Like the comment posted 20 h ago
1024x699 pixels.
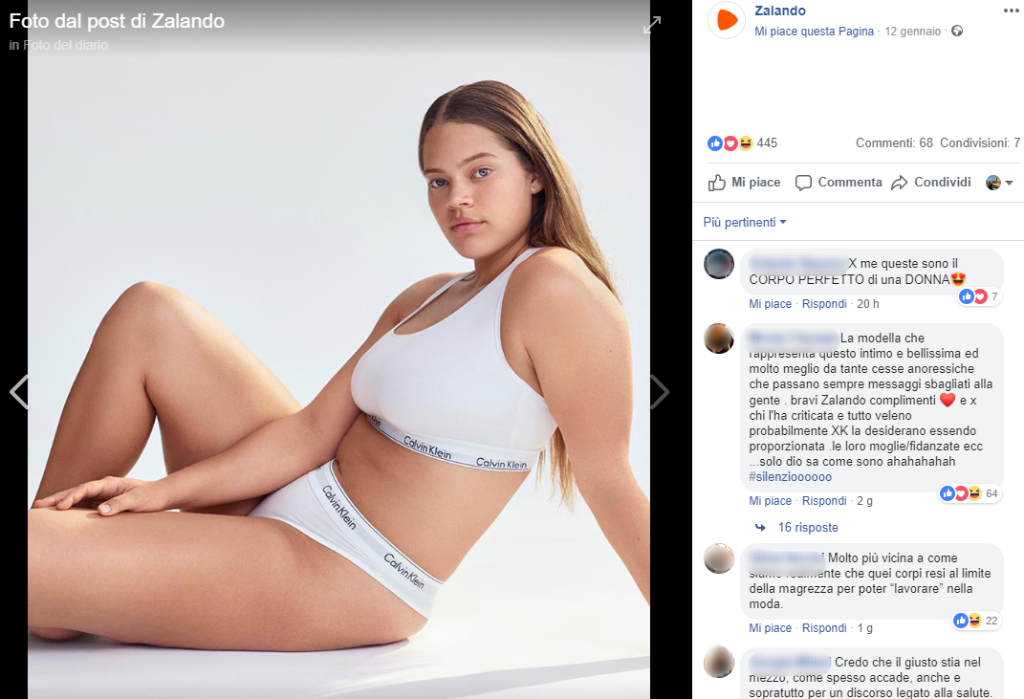coord(770,304)
